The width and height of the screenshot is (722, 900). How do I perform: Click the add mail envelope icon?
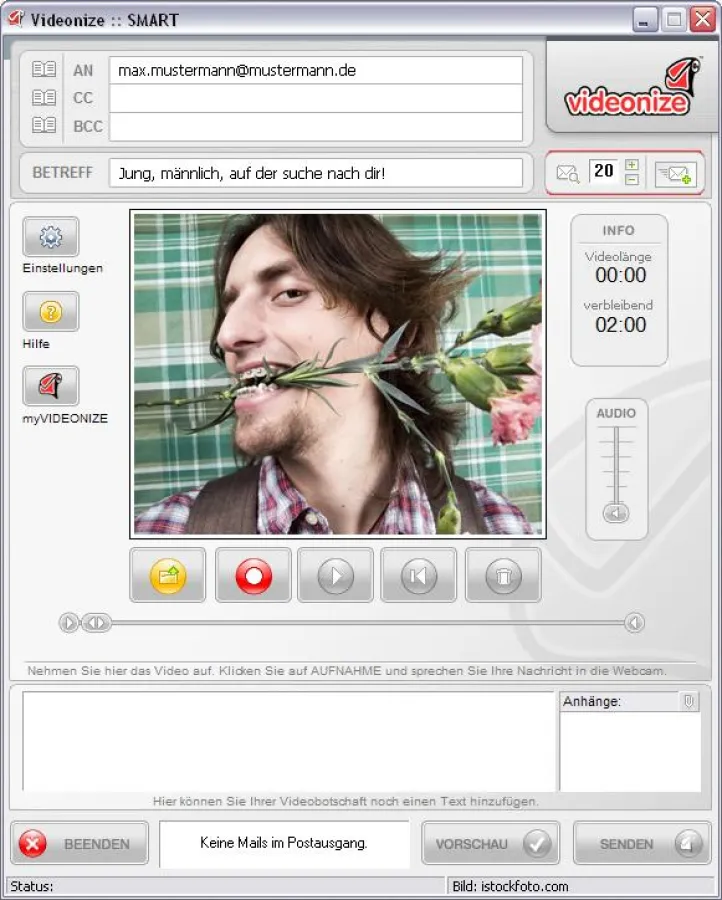point(675,173)
